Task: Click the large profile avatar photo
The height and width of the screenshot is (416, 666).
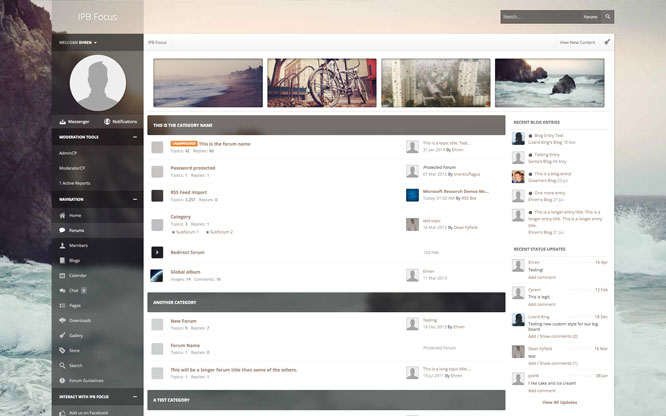Action: pos(98,83)
